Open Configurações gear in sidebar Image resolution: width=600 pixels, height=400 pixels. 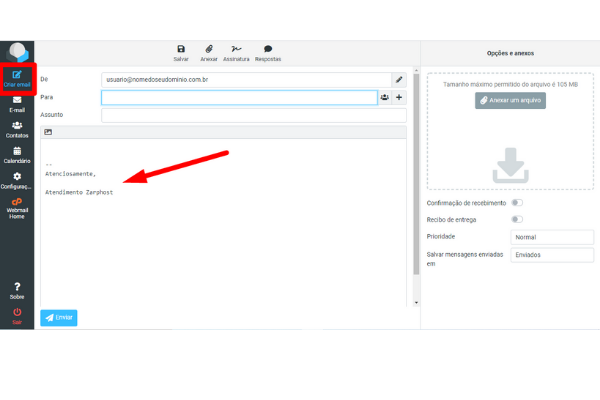[17, 181]
